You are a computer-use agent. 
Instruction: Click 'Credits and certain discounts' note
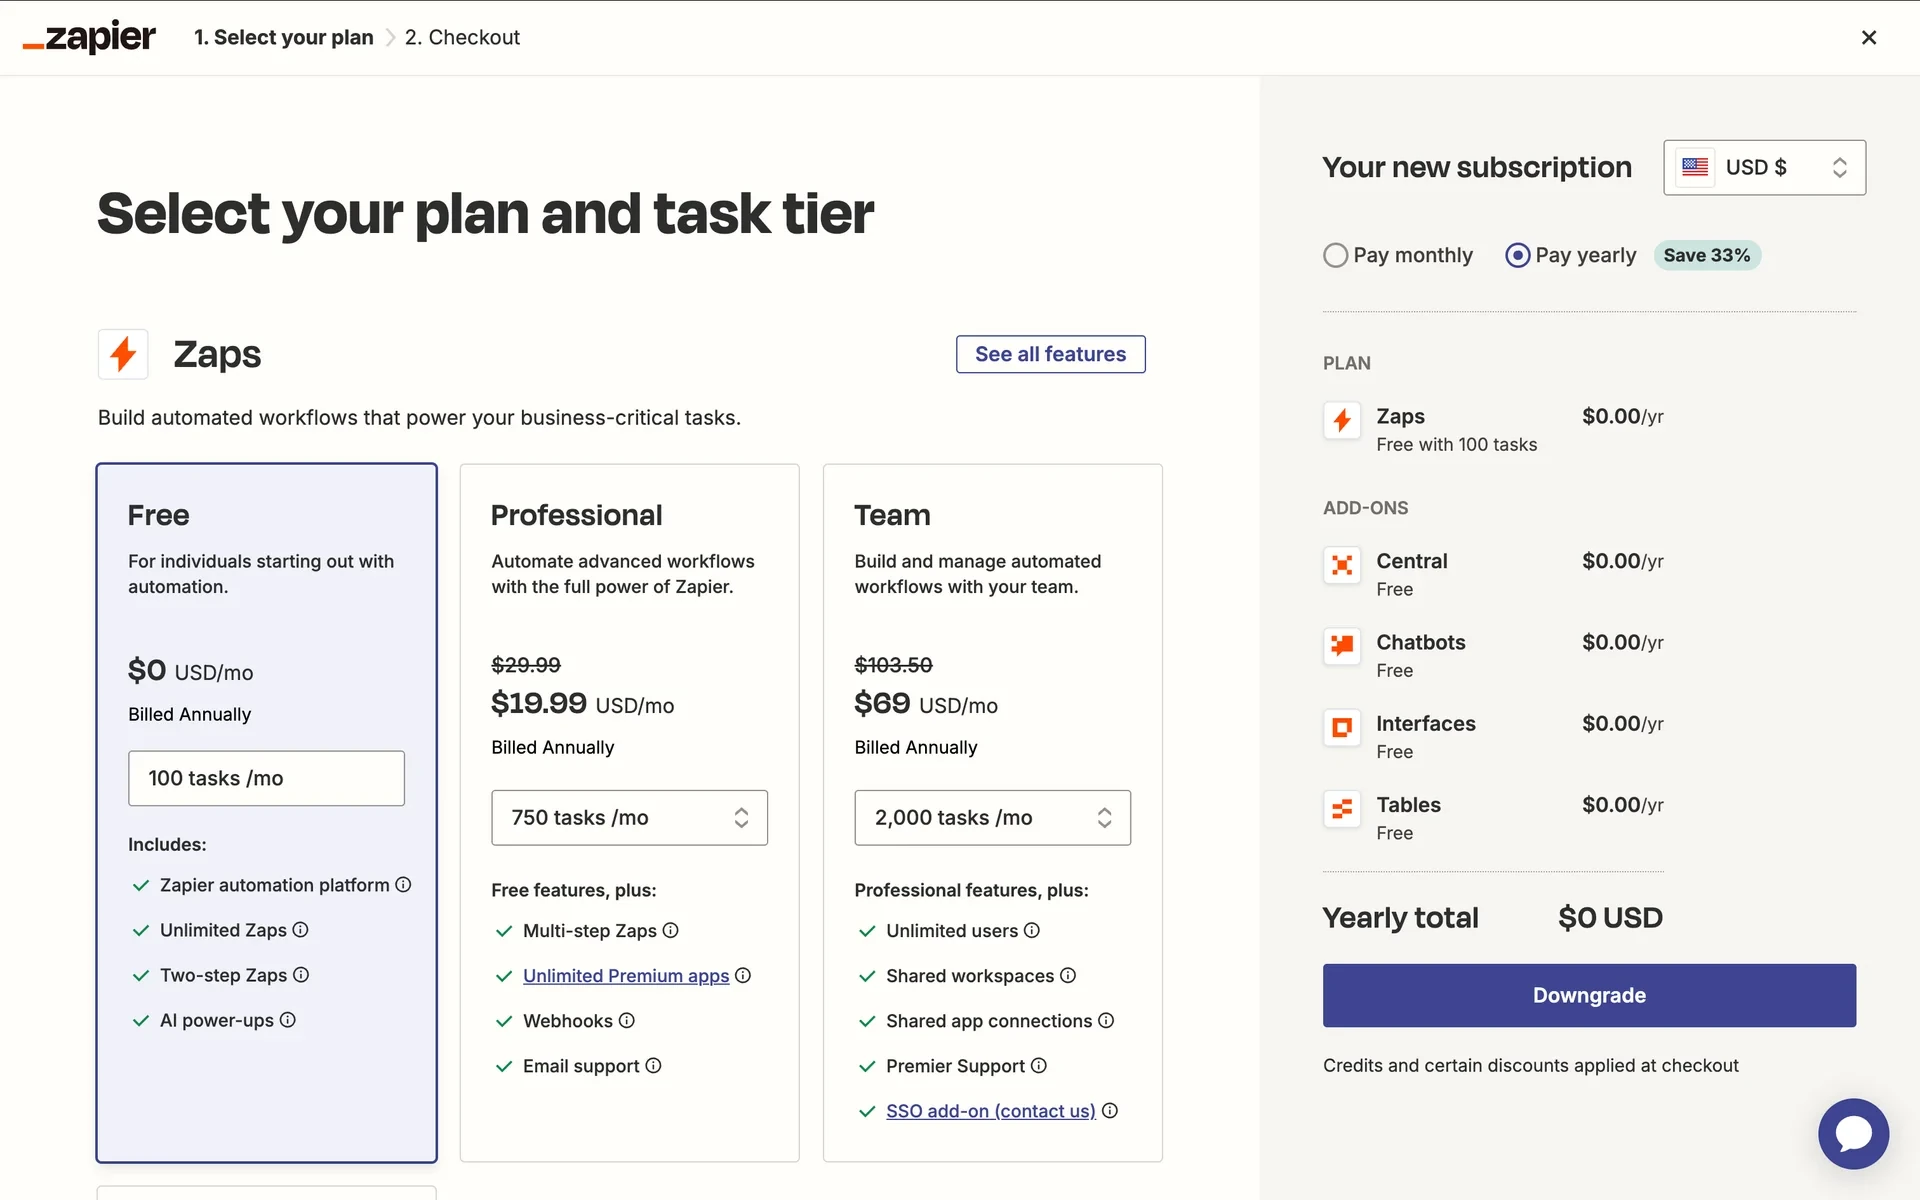point(1530,1065)
